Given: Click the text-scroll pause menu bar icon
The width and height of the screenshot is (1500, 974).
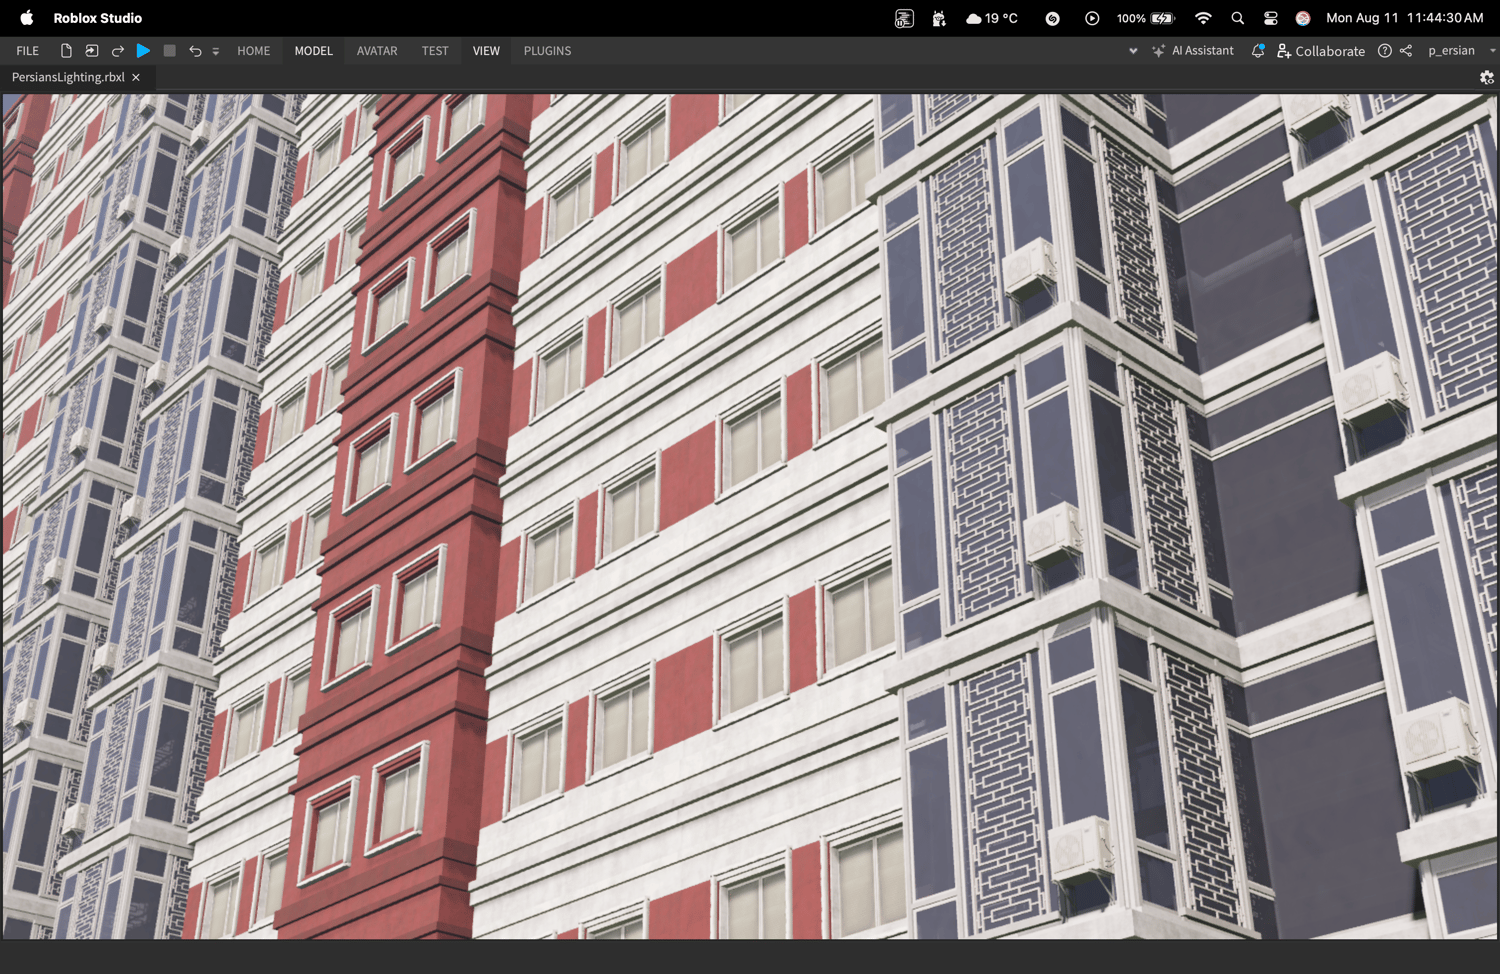Looking at the screenshot, I should click(x=904, y=18).
